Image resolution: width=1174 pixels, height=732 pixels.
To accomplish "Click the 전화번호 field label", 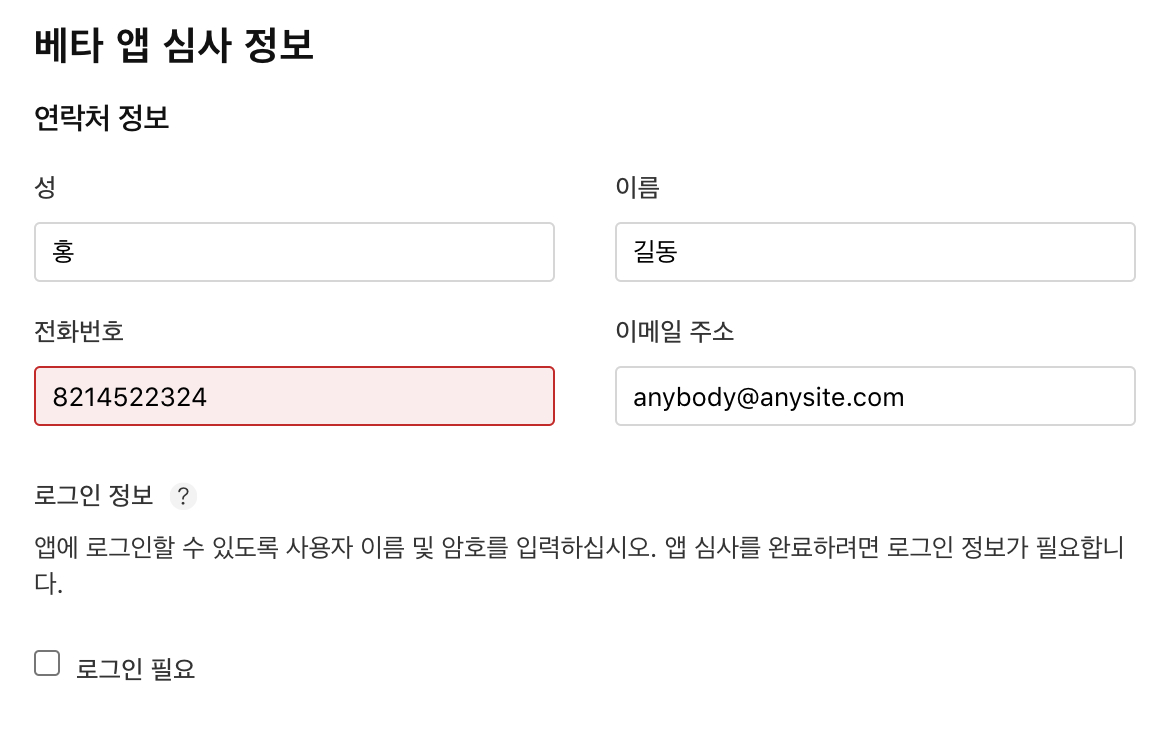I will 79,331.
